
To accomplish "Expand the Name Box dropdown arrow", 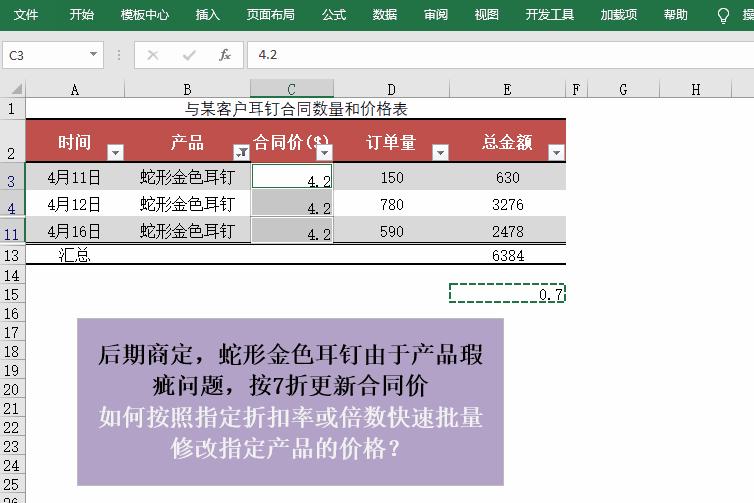I will coord(93,54).
